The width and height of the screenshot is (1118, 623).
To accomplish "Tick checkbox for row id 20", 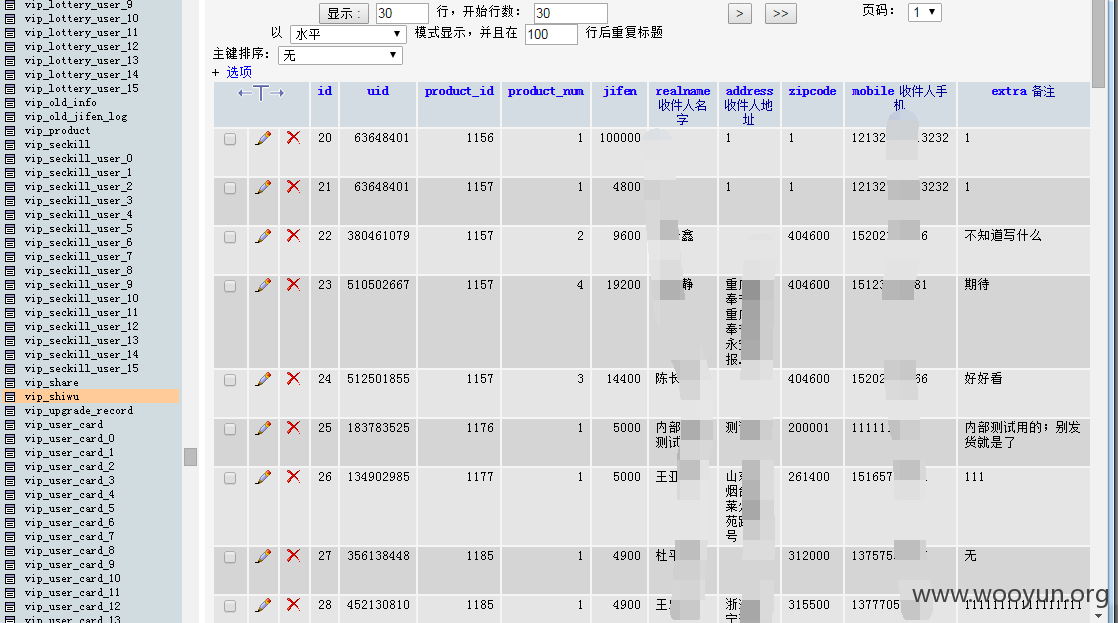I will pos(230,139).
